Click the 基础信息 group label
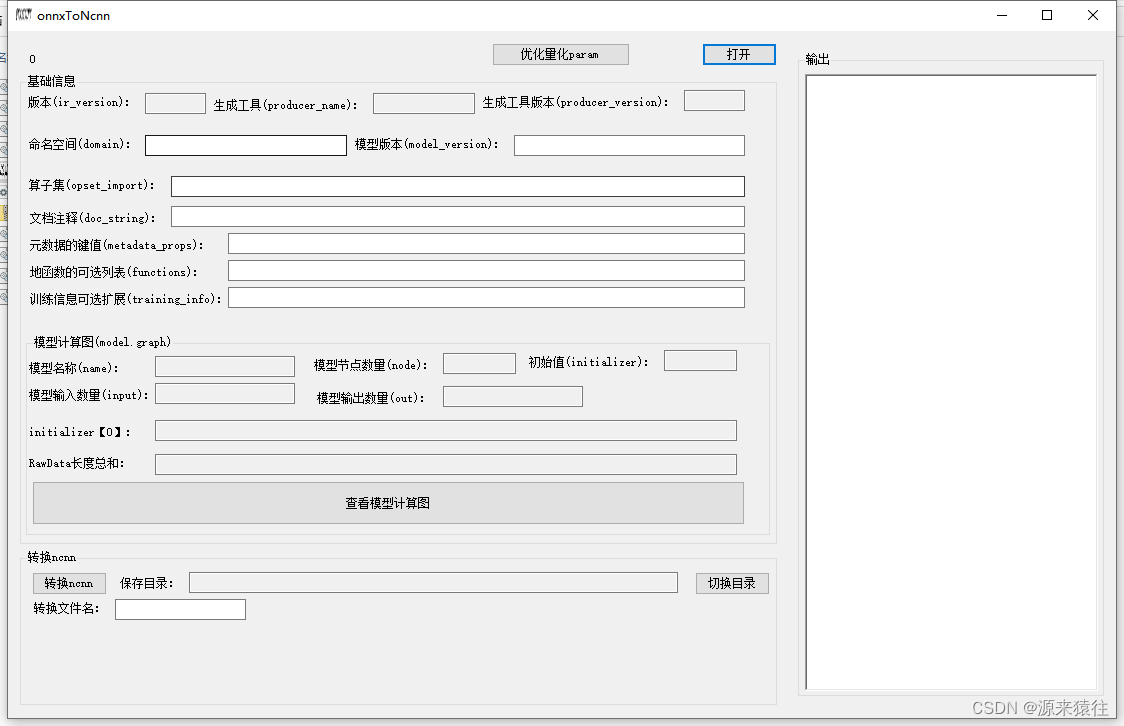Viewport: 1124px width, 726px height. [x=52, y=81]
